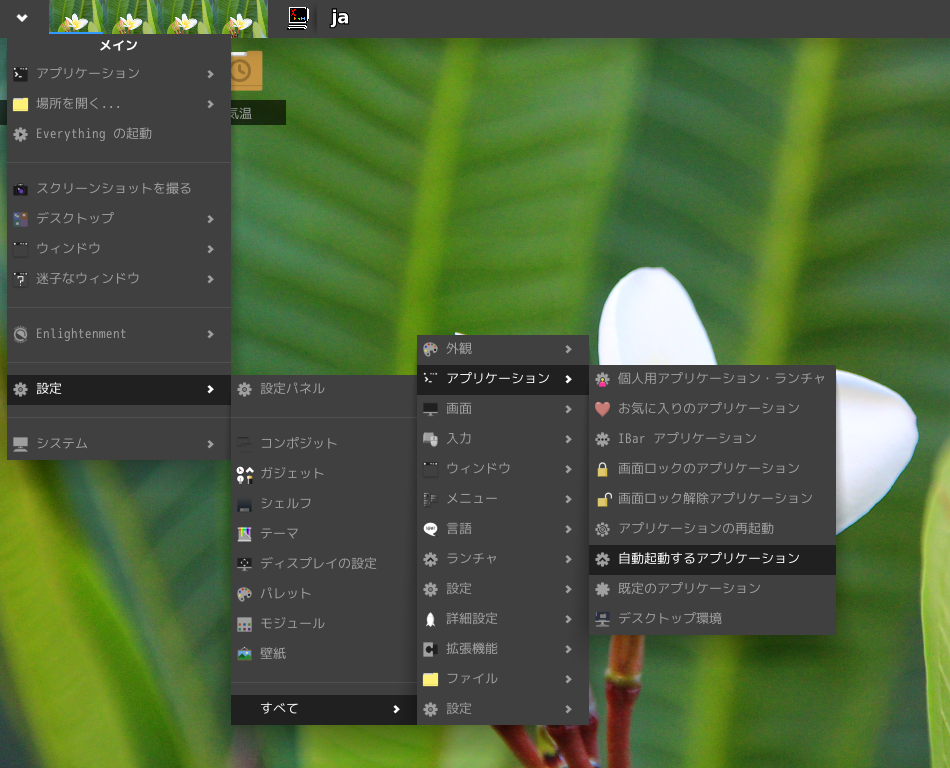This screenshot has height=768, width=950.
Task: Click the yellow folder icon for 場所を開く
Action: [21, 104]
